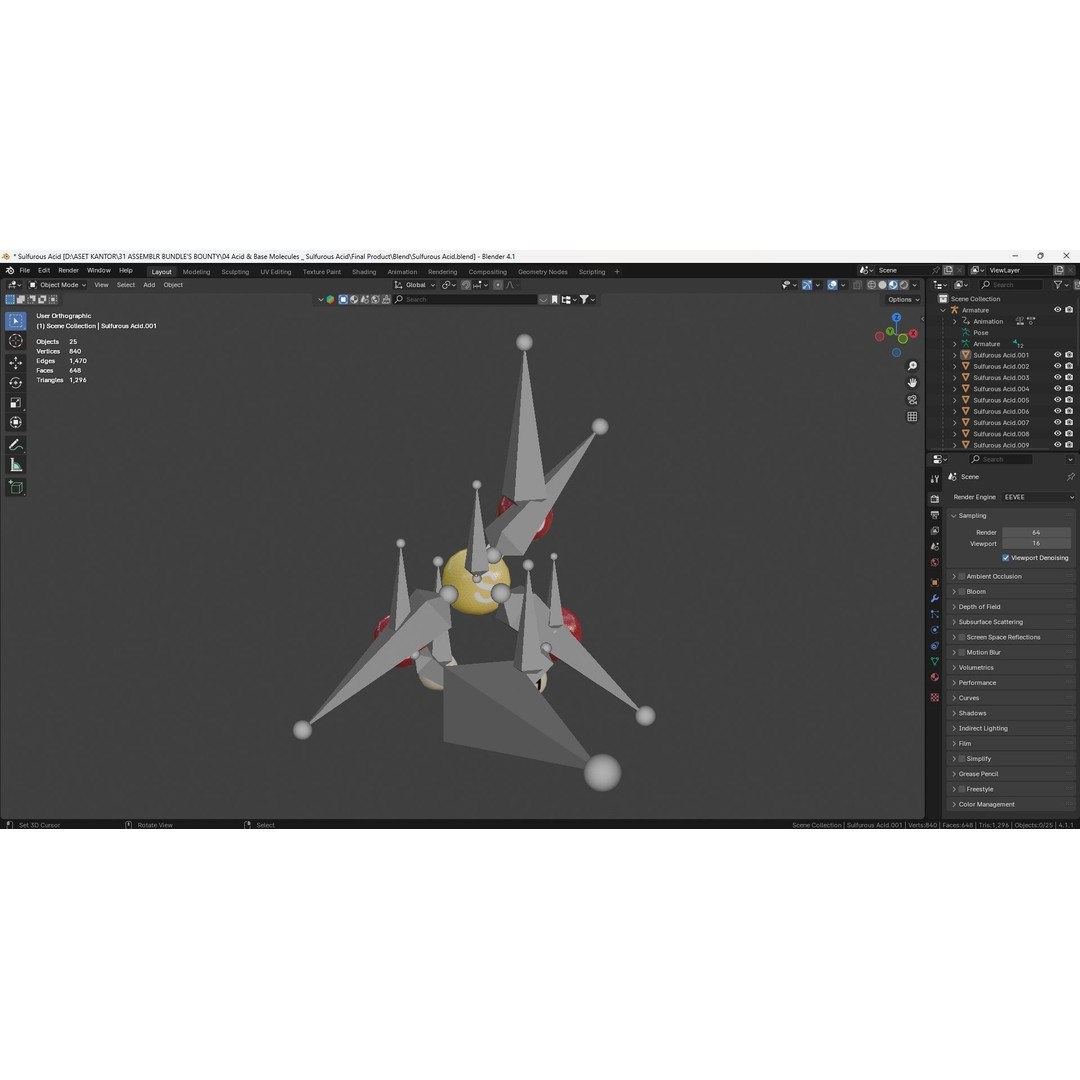This screenshot has height=1080, width=1080.
Task: Activate the Rotate tool
Action: coord(16,382)
